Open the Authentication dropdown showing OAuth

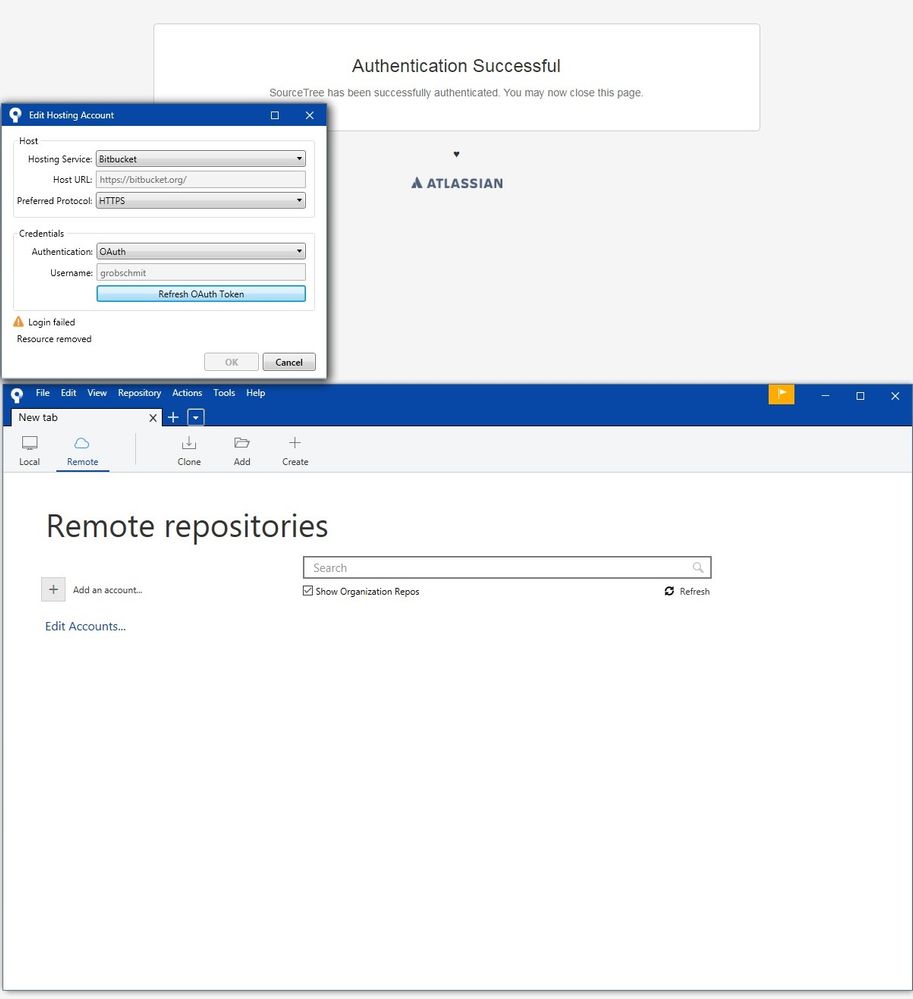(201, 252)
